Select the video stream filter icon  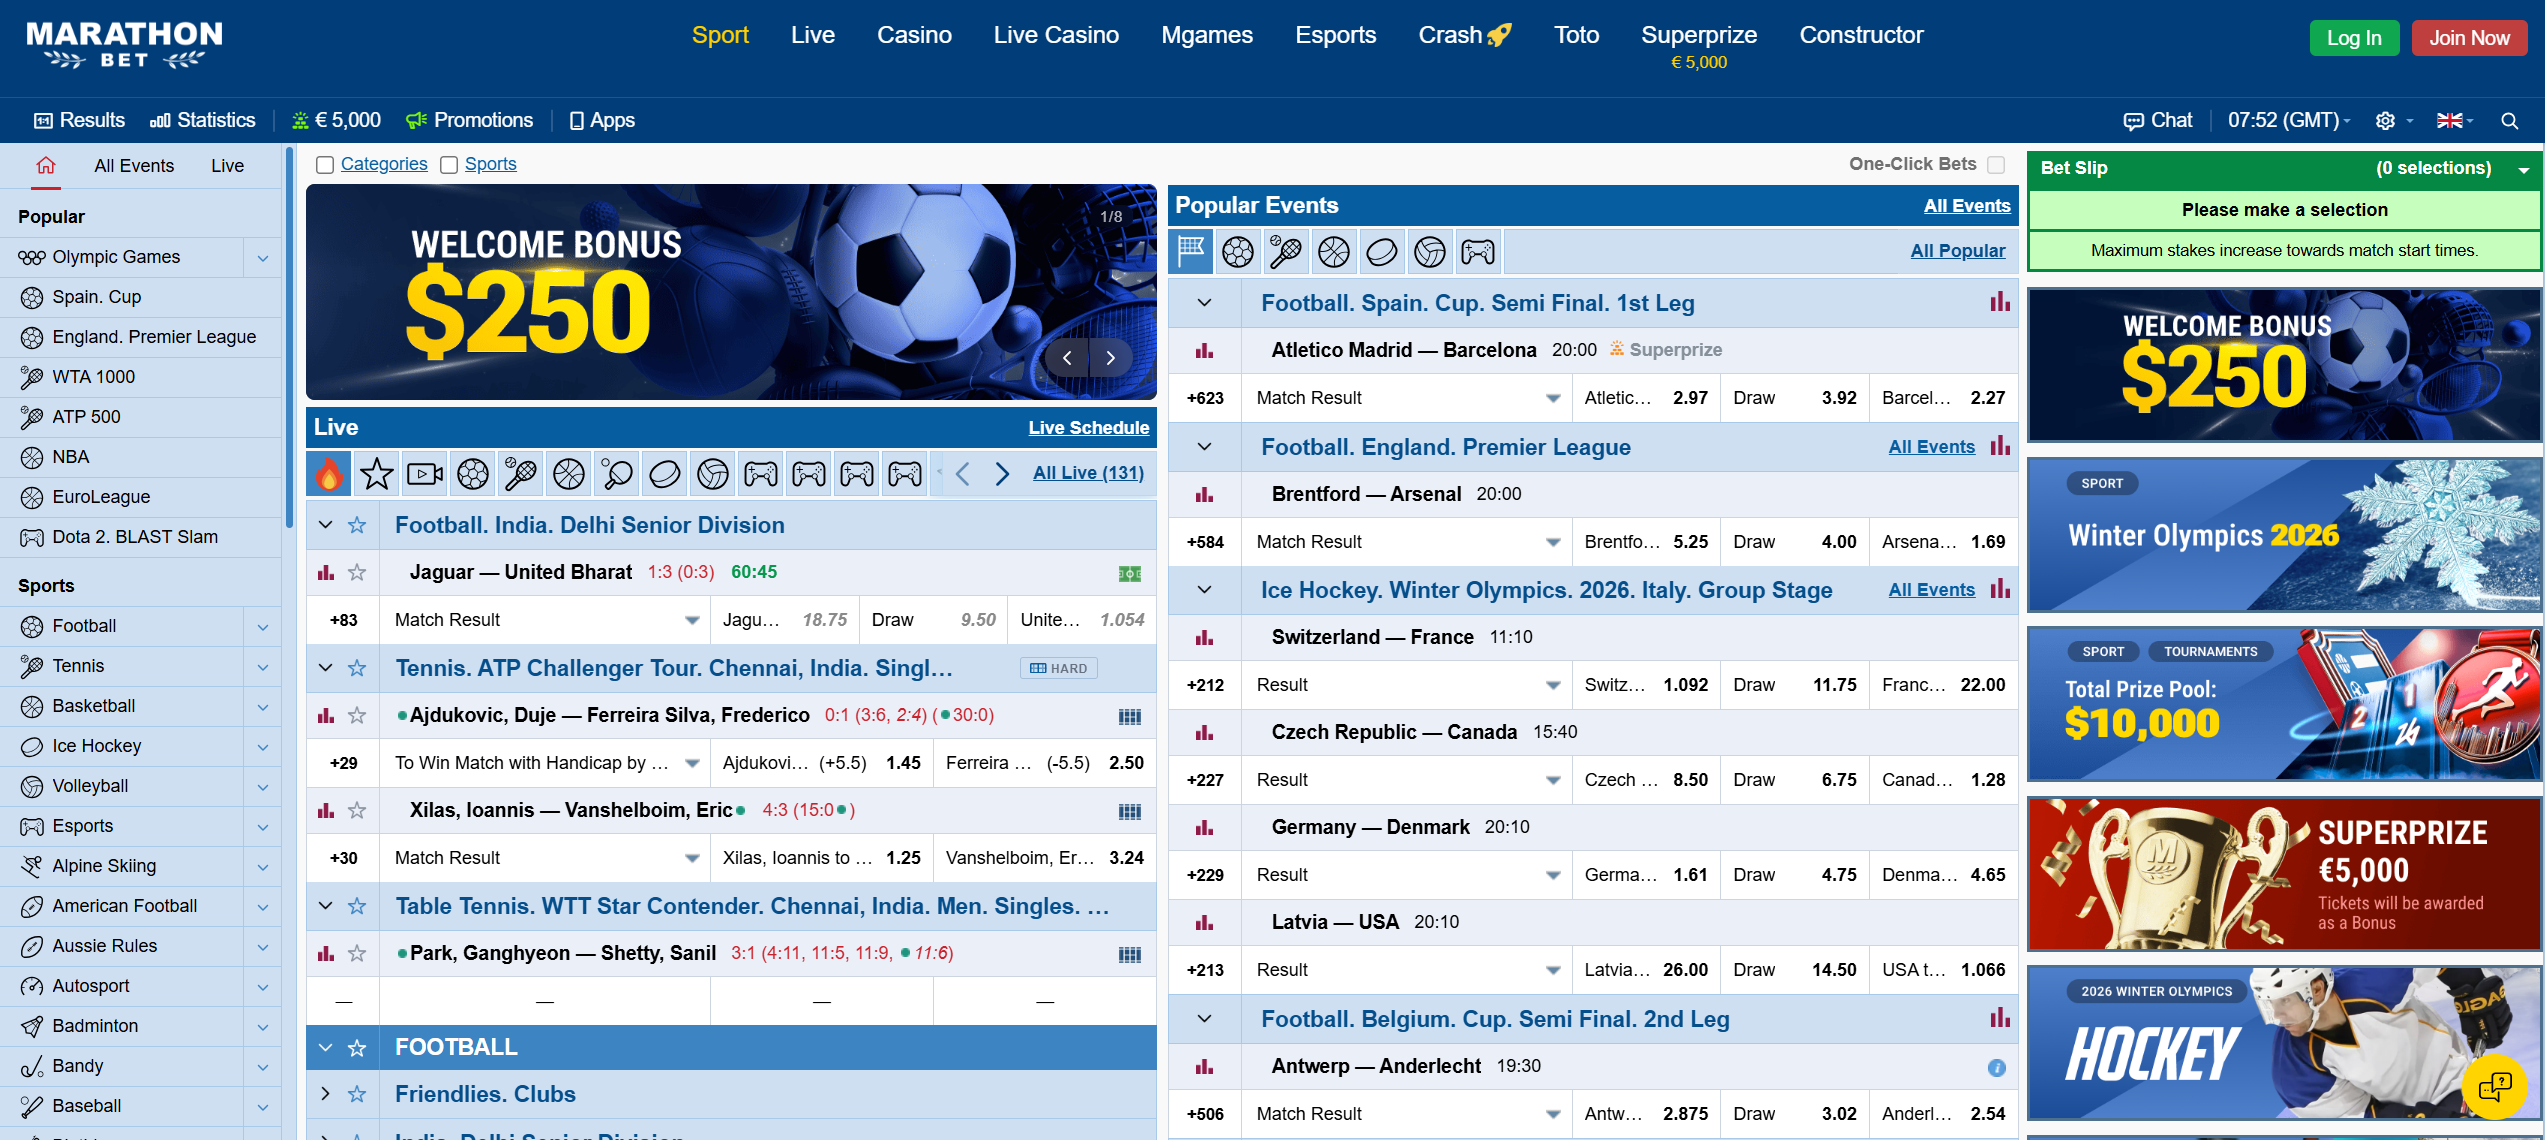click(x=424, y=474)
